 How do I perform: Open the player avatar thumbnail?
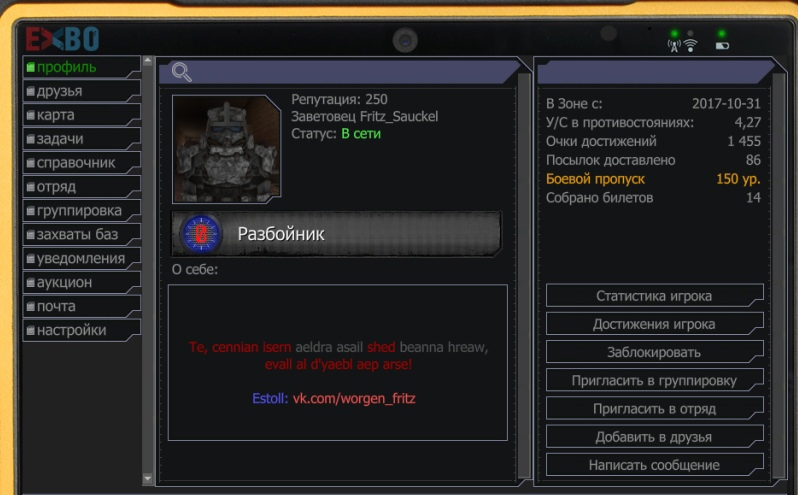pos(226,149)
